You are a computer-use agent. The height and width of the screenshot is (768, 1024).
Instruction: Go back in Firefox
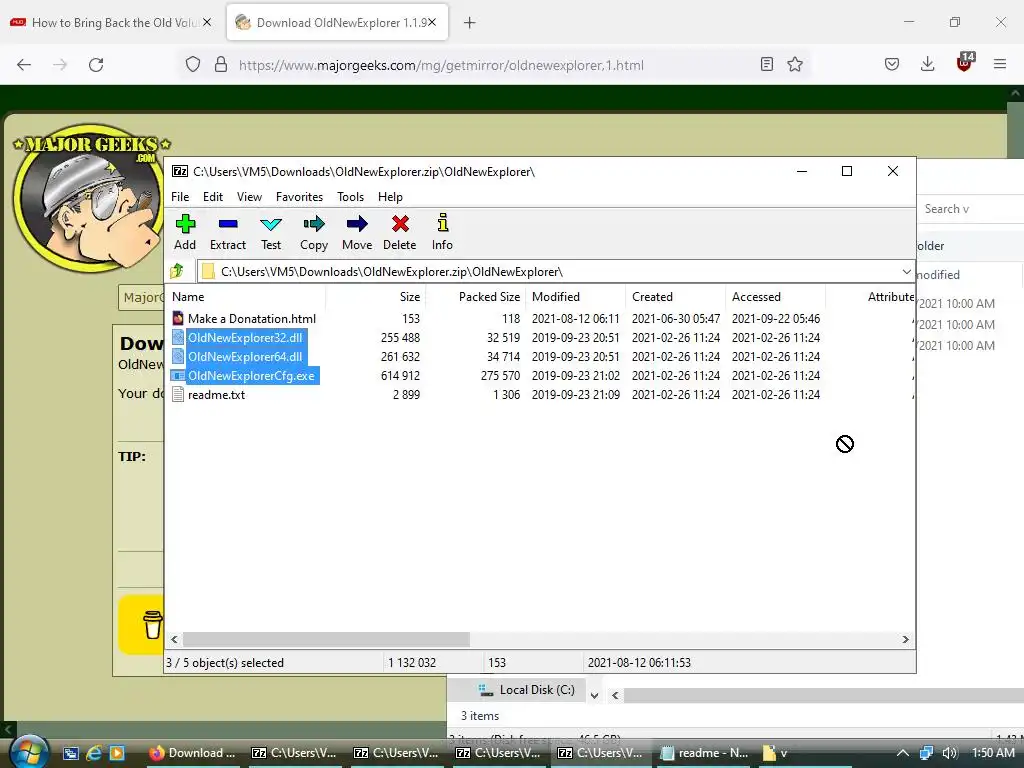tap(24, 65)
